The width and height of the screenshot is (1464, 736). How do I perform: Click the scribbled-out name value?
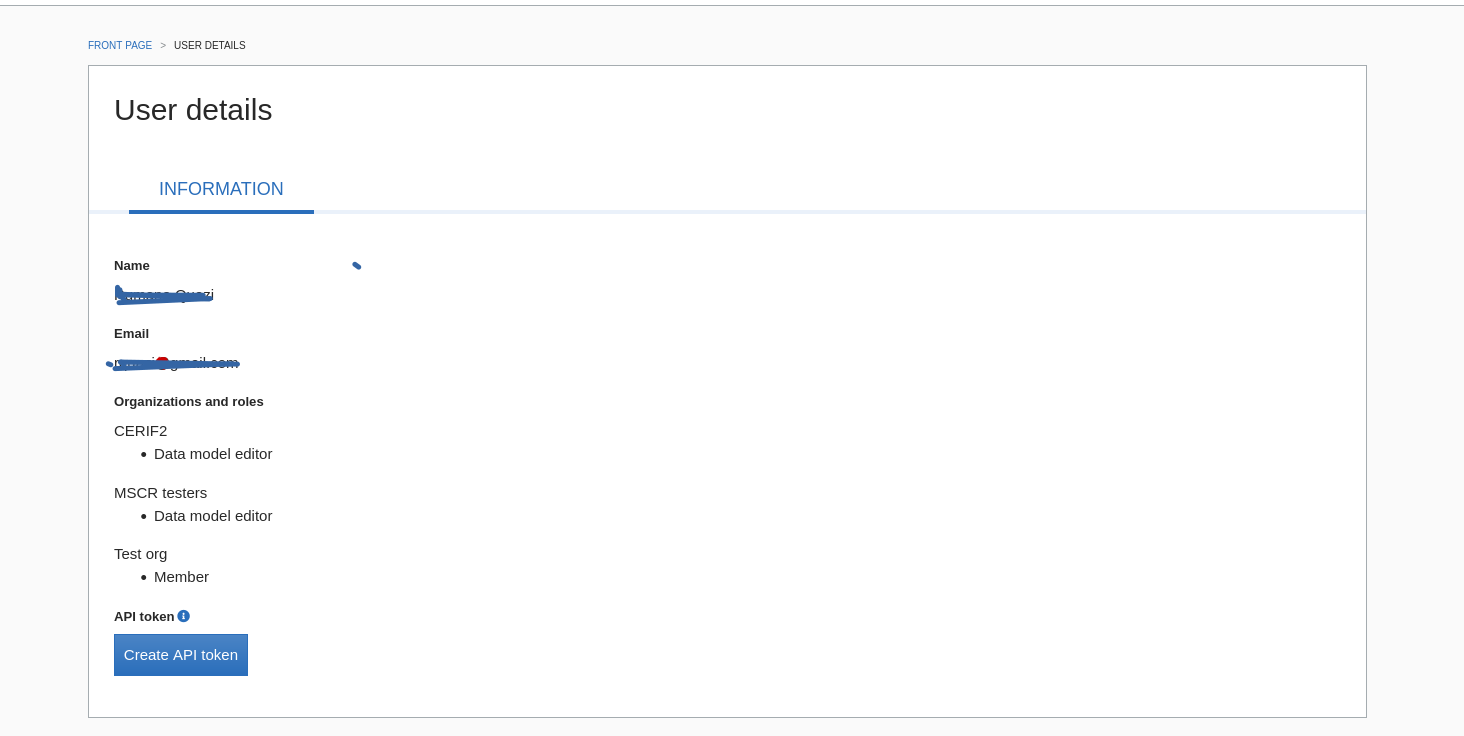pyautogui.click(x=164, y=295)
